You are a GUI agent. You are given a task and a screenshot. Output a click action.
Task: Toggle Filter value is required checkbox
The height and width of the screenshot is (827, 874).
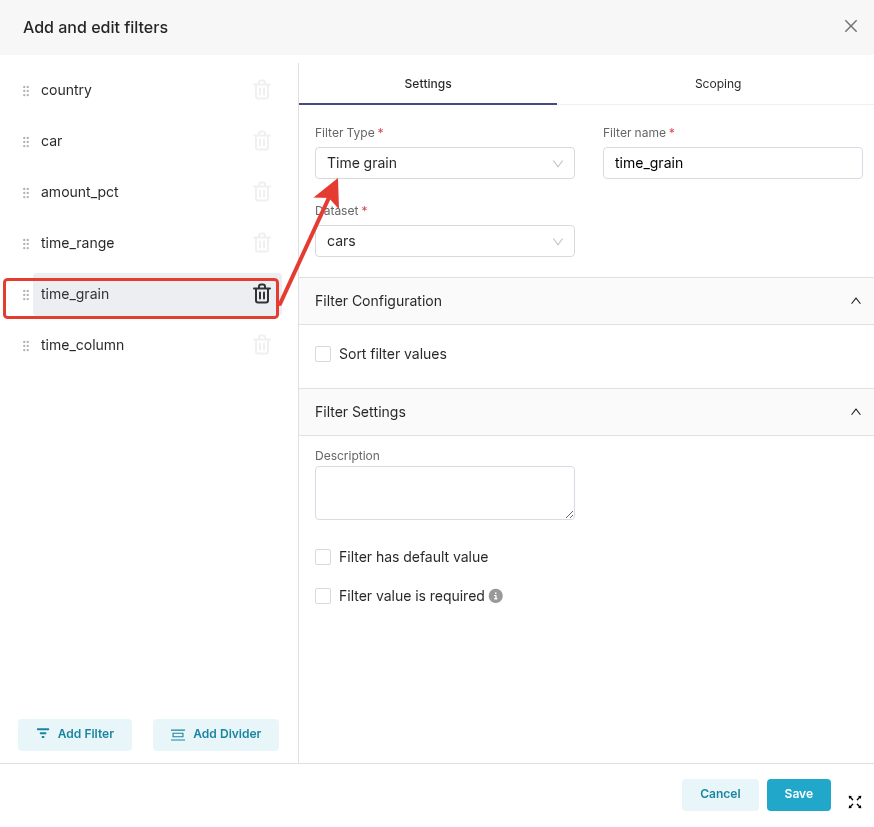(323, 596)
